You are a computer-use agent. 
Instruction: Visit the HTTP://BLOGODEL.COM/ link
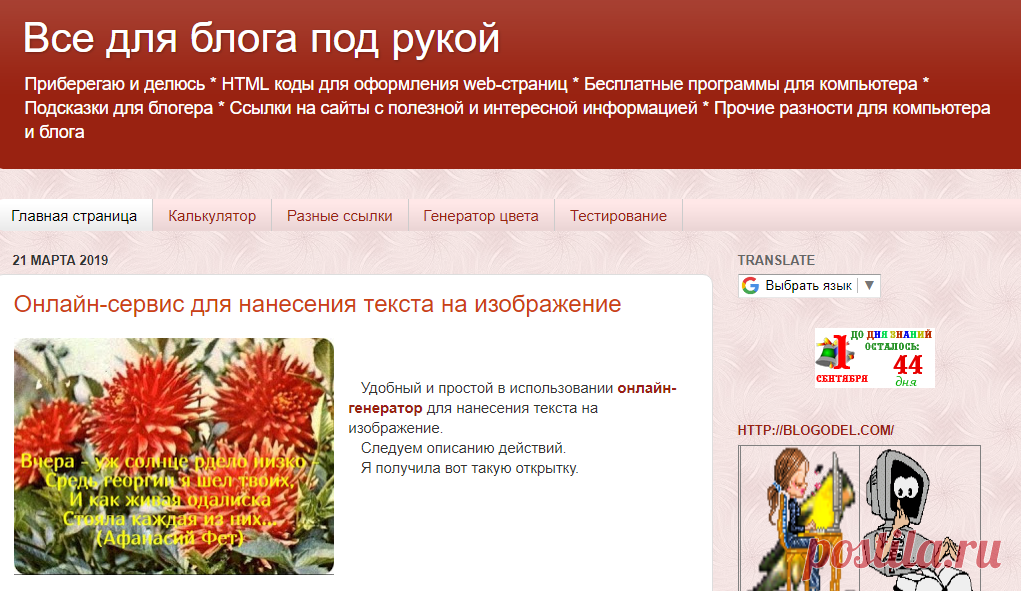[x=815, y=430]
